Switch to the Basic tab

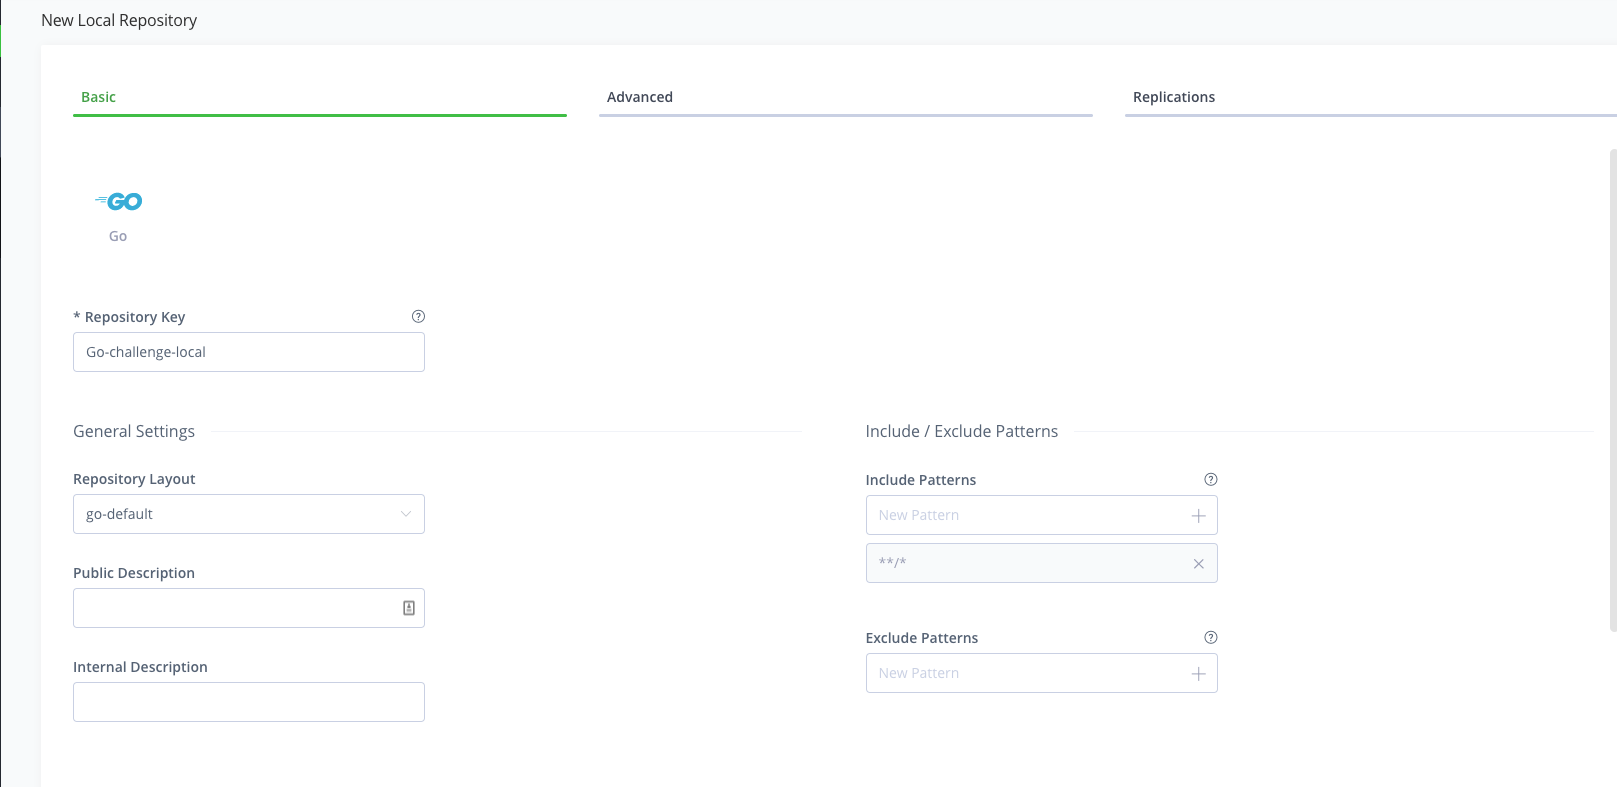98,97
